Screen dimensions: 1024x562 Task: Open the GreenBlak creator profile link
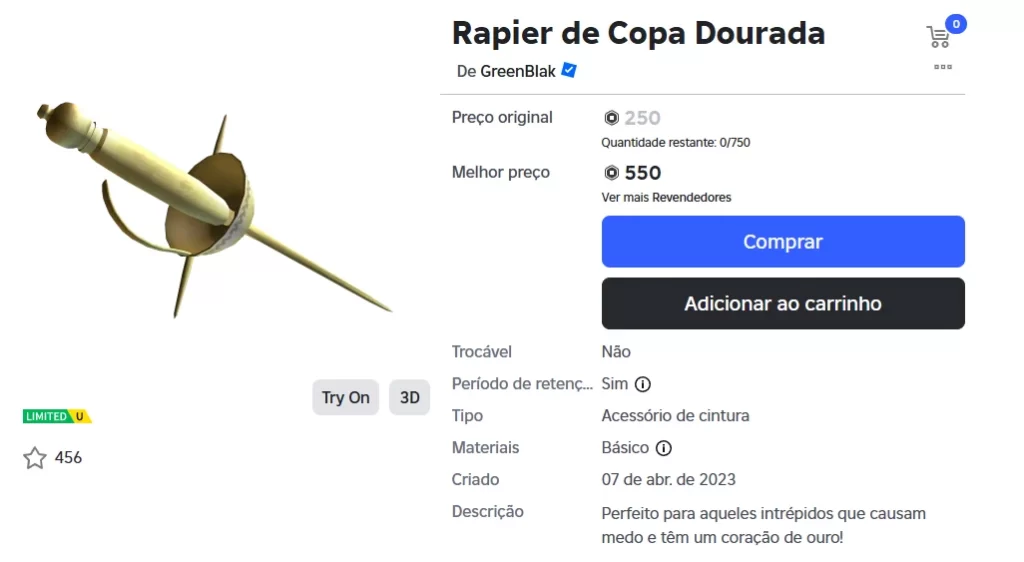(x=517, y=71)
